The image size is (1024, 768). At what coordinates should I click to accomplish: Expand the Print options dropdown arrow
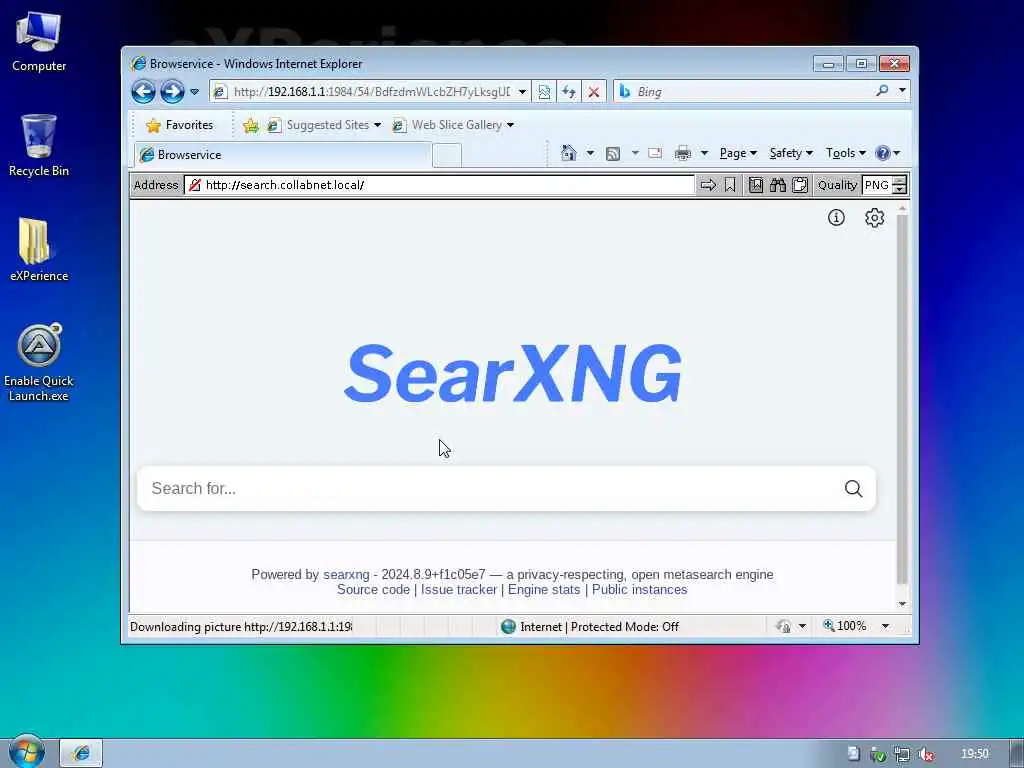pos(705,153)
